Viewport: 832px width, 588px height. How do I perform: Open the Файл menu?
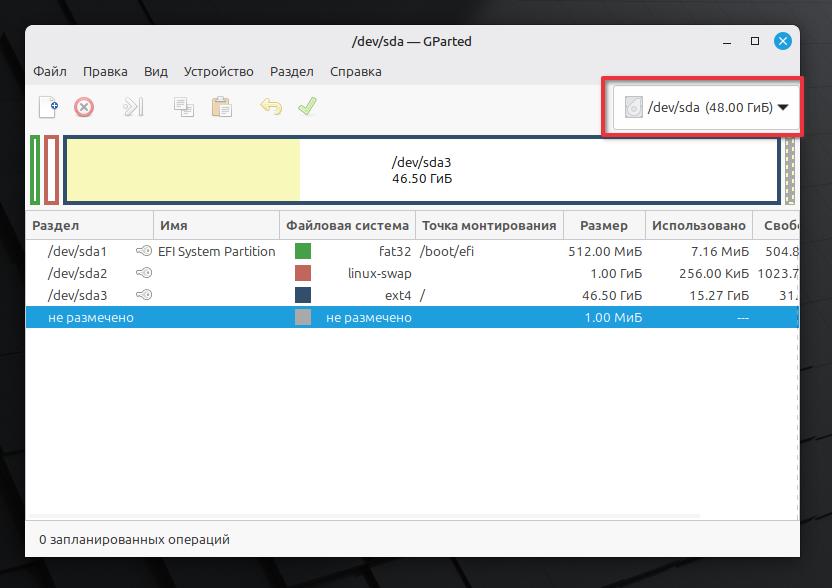tap(50, 72)
